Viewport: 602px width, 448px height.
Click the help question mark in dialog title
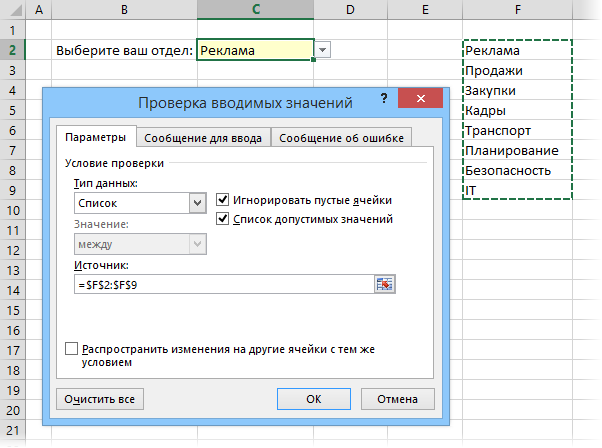click(x=384, y=100)
